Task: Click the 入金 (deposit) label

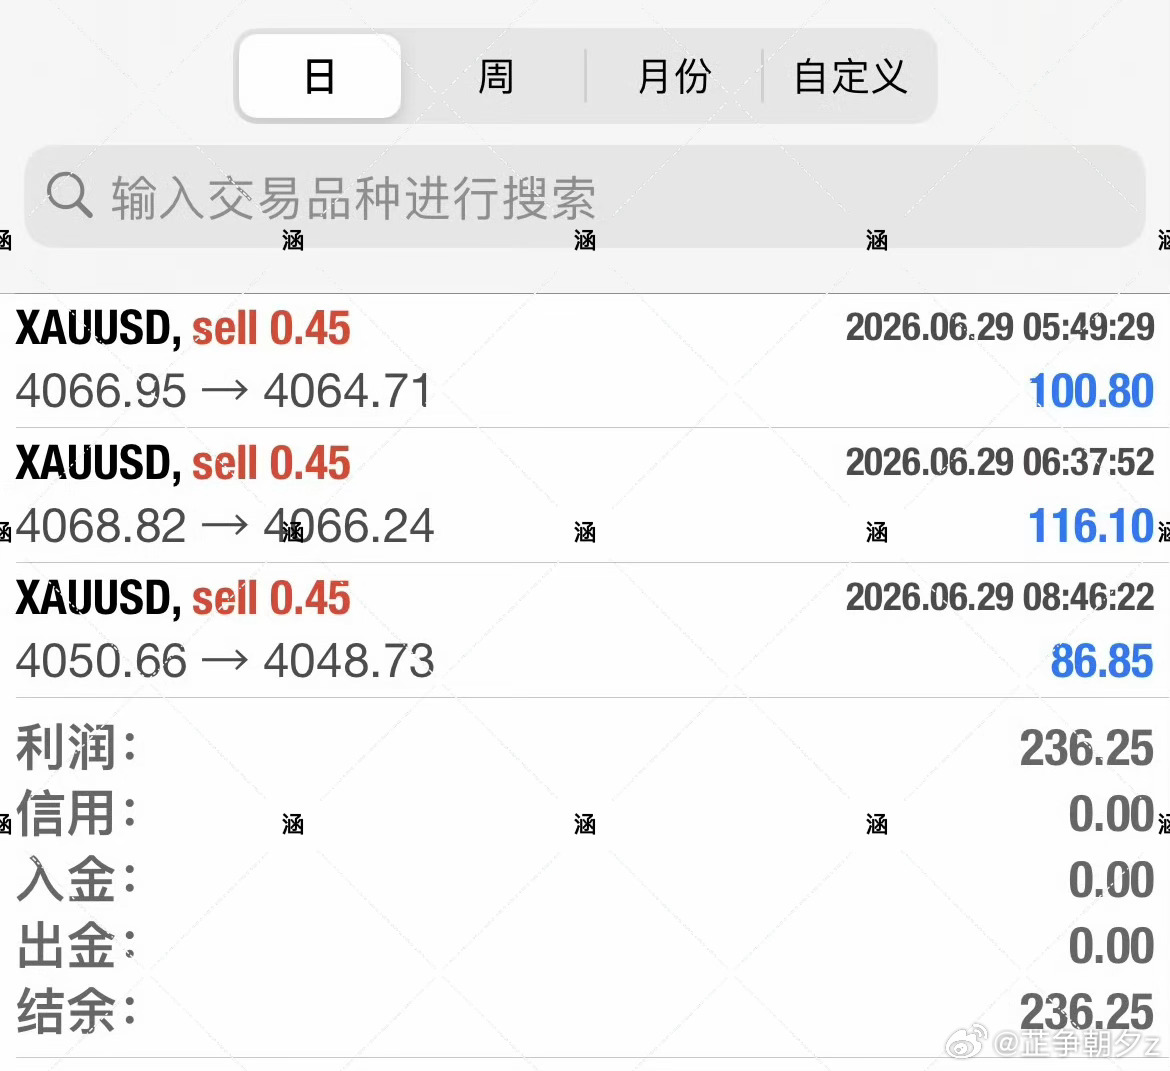Action: coord(76,880)
